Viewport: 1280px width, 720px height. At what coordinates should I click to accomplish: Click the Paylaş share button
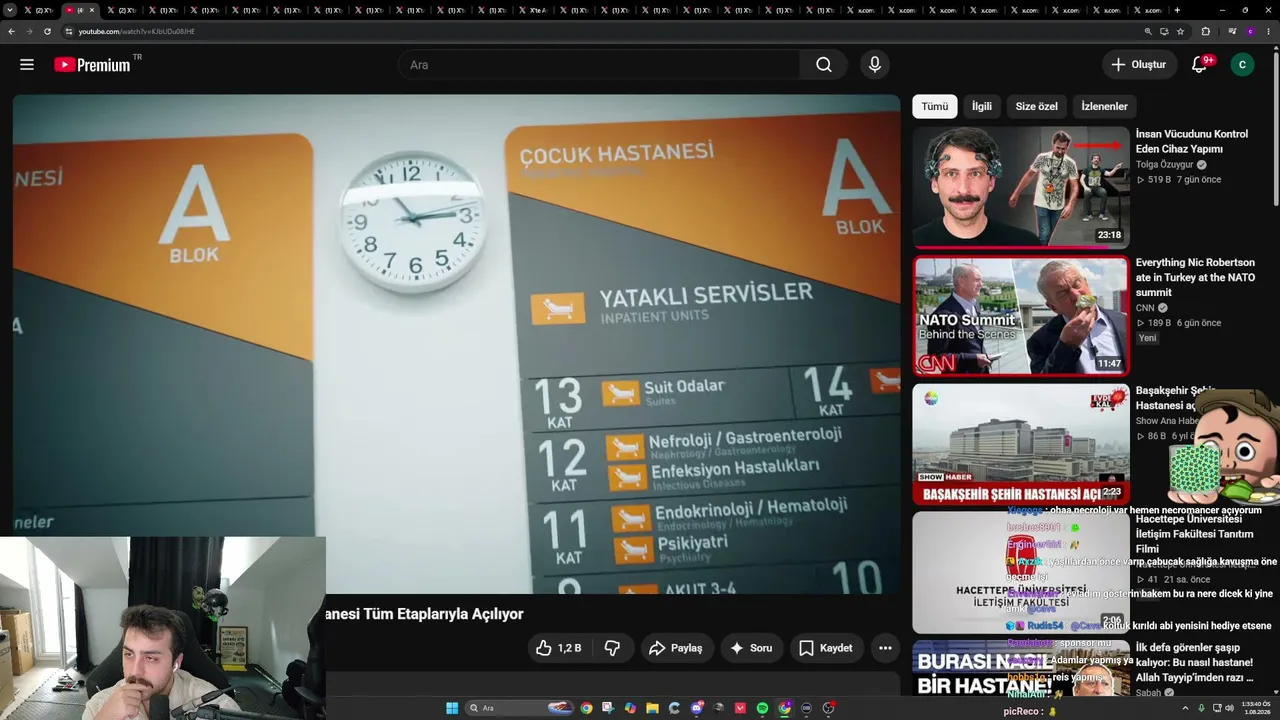click(x=676, y=648)
